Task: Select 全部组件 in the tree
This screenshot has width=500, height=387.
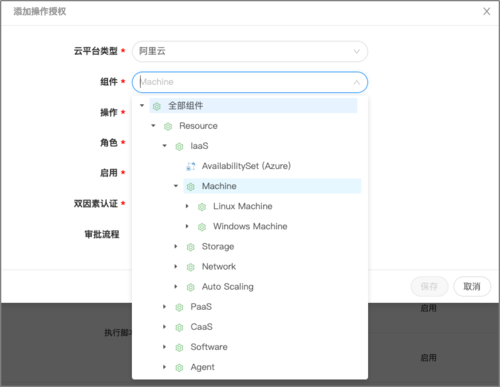Action: pyautogui.click(x=186, y=106)
